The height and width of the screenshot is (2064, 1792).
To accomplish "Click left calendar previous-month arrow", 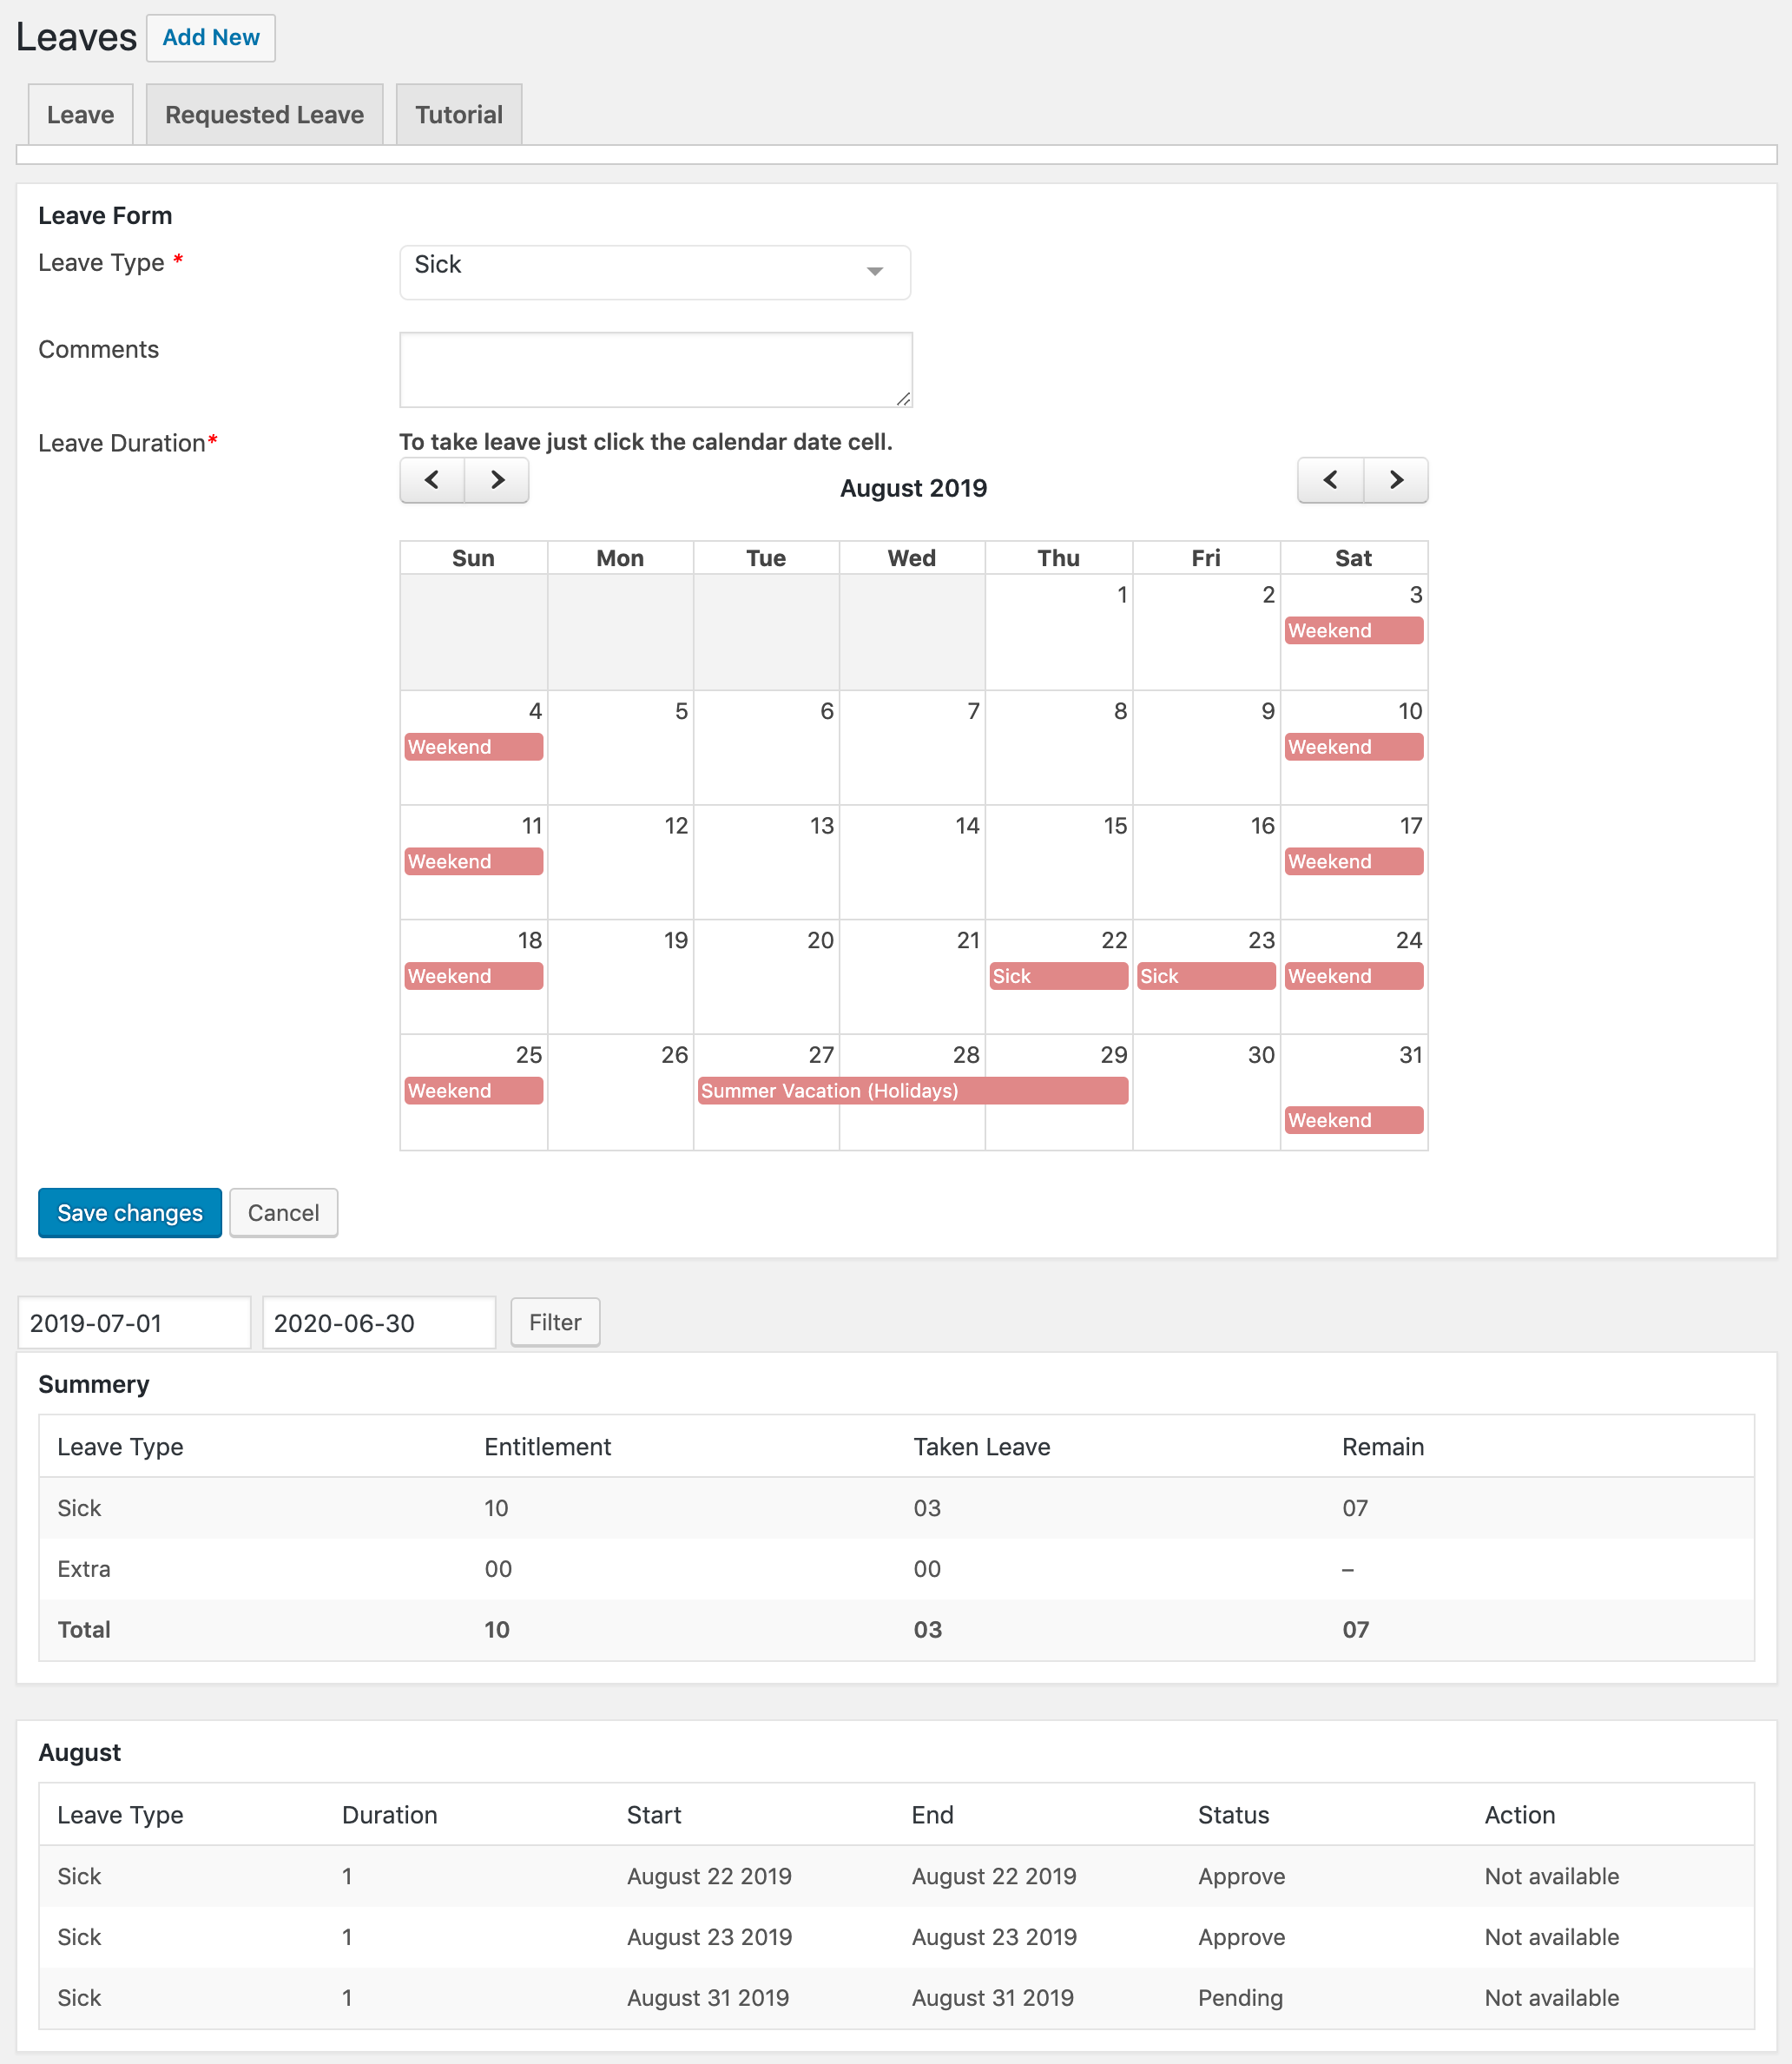I will 432,480.
